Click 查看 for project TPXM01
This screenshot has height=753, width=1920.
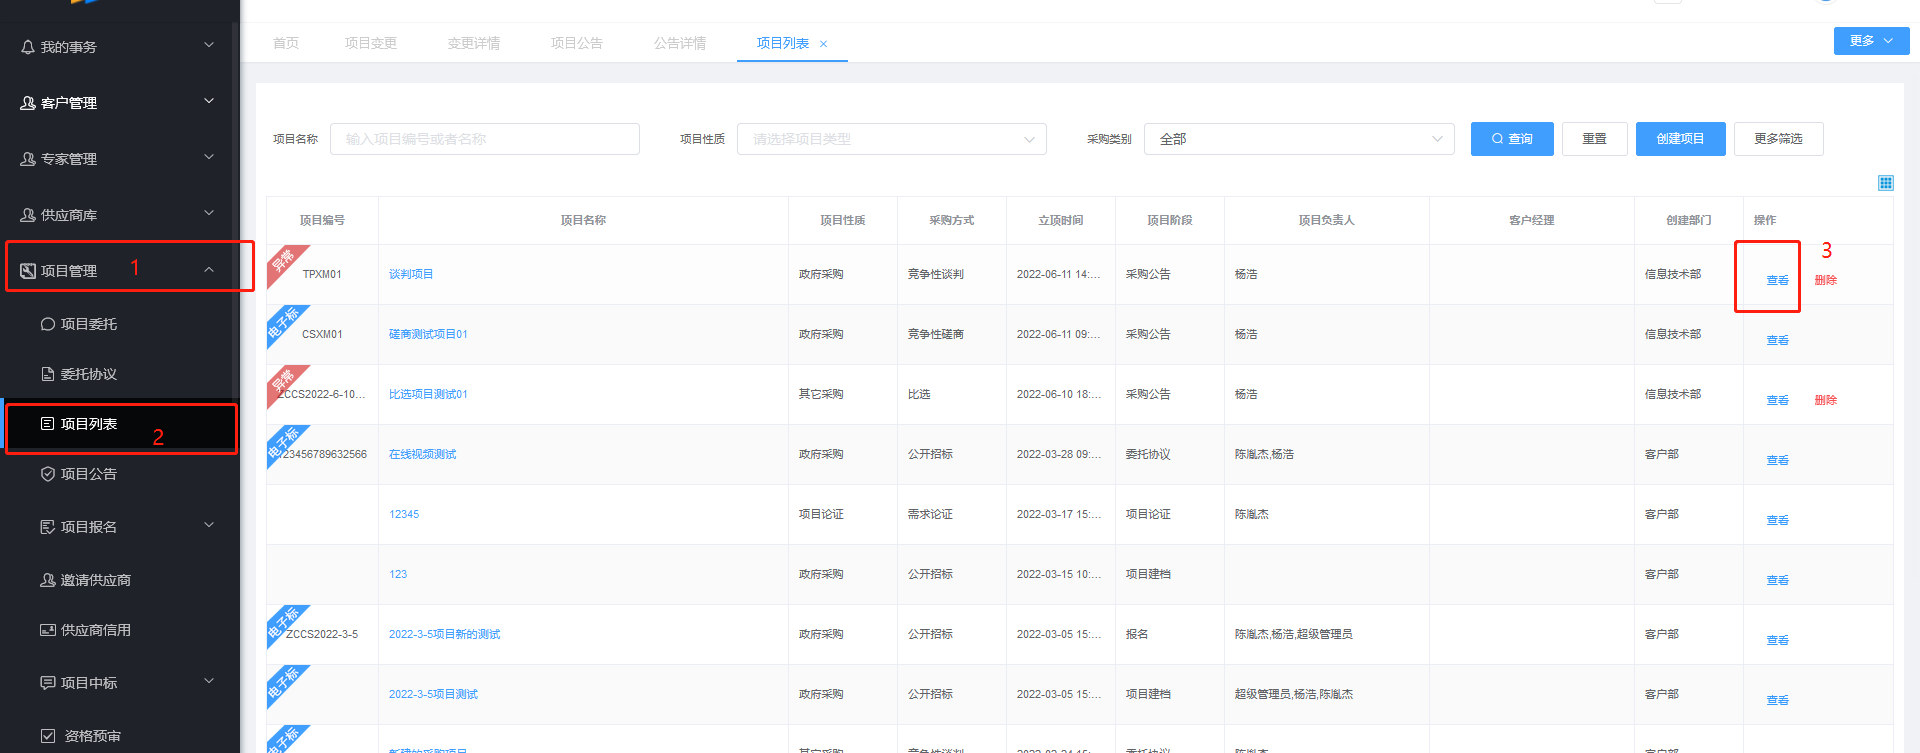click(1777, 281)
